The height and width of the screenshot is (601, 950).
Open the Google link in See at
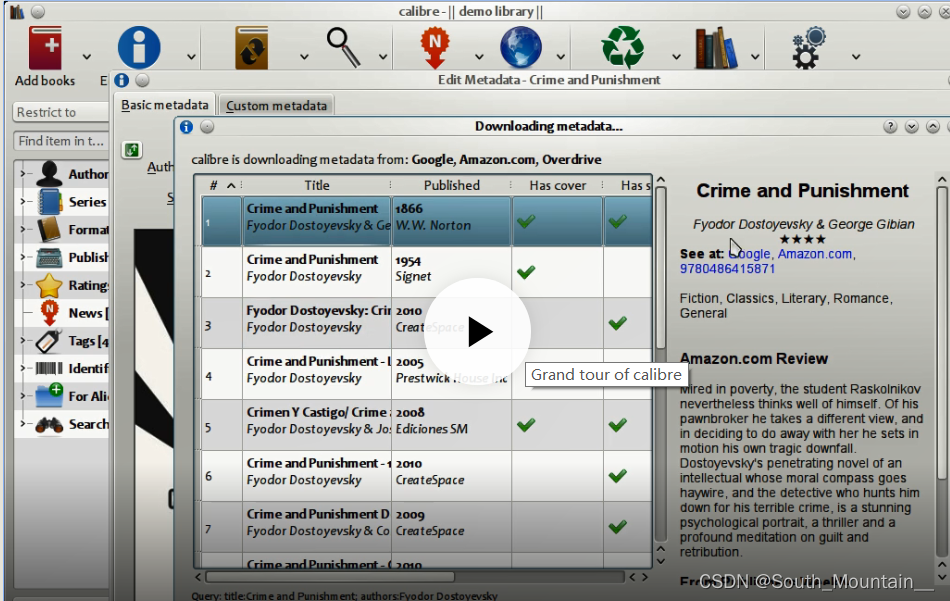click(x=749, y=254)
